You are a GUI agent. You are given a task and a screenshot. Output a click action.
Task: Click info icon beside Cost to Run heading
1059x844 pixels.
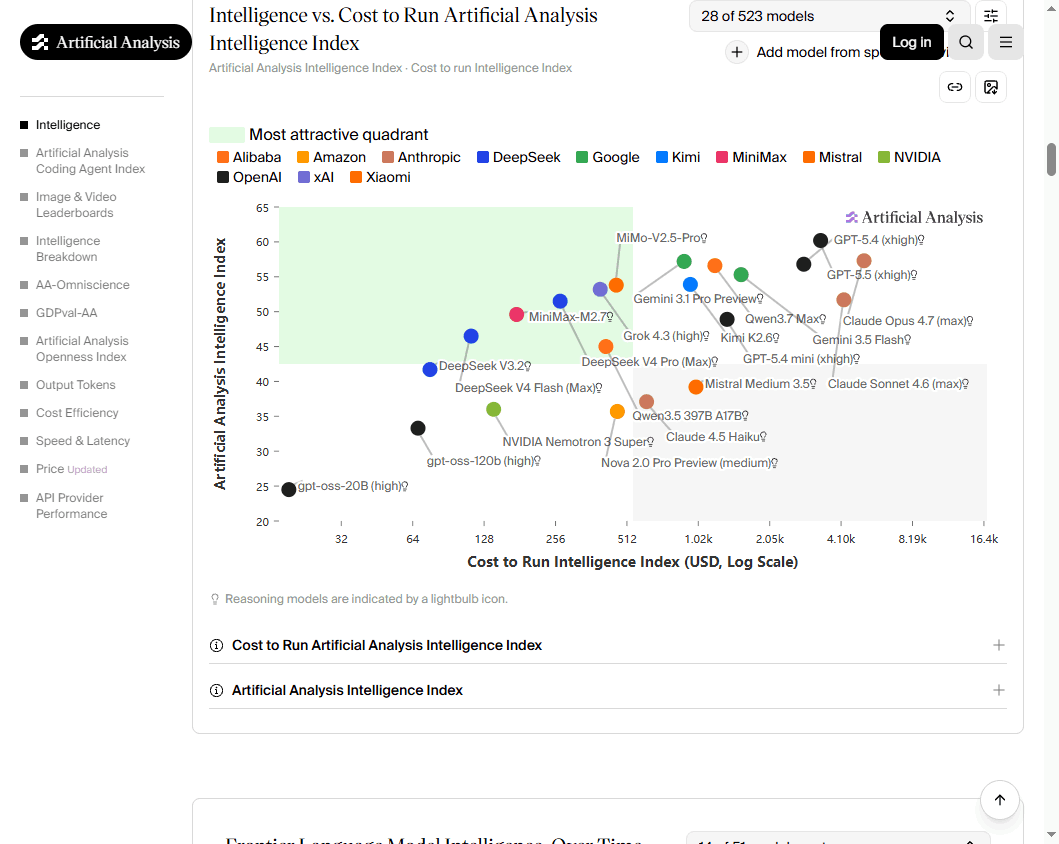tap(216, 645)
